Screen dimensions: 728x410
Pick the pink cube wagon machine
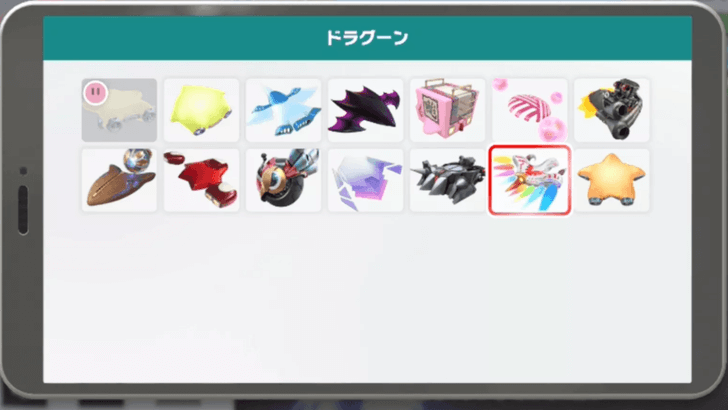point(448,110)
